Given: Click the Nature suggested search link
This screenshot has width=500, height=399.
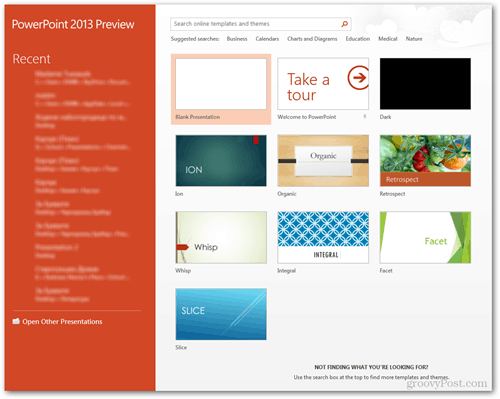Looking at the screenshot, I should pyautogui.click(x=414, y=39).
